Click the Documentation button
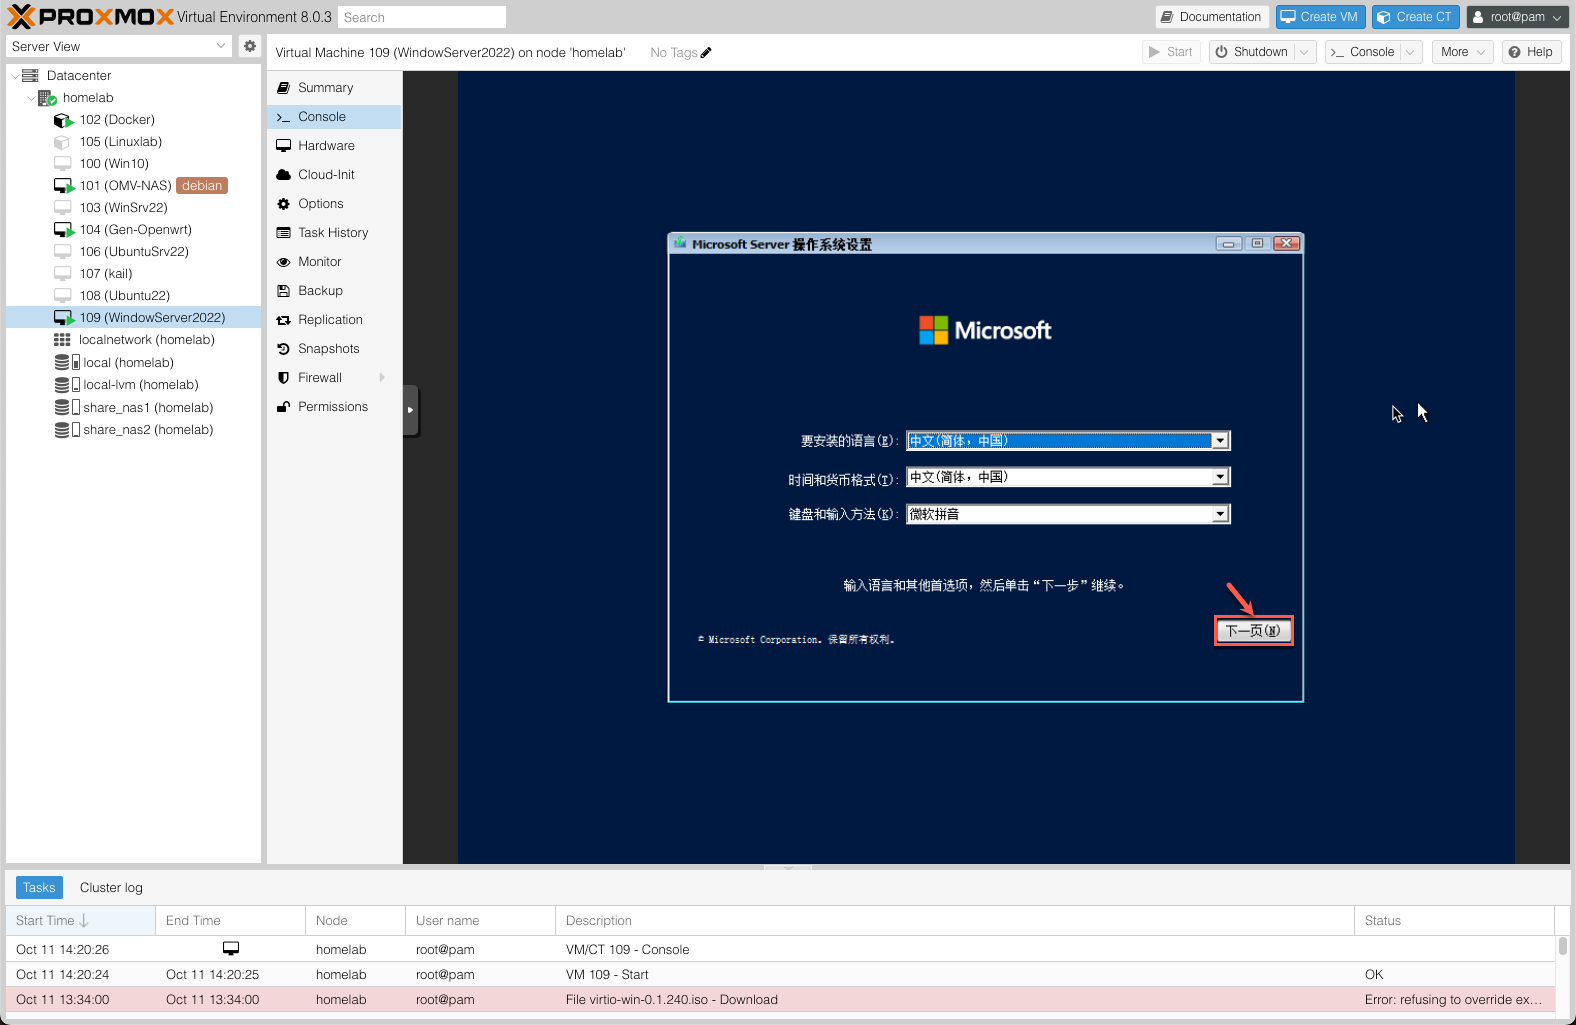 point(1212,17)
